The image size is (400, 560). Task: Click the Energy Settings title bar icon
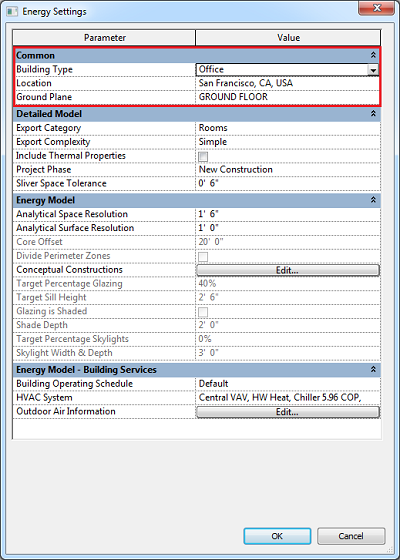click(12, 11)
